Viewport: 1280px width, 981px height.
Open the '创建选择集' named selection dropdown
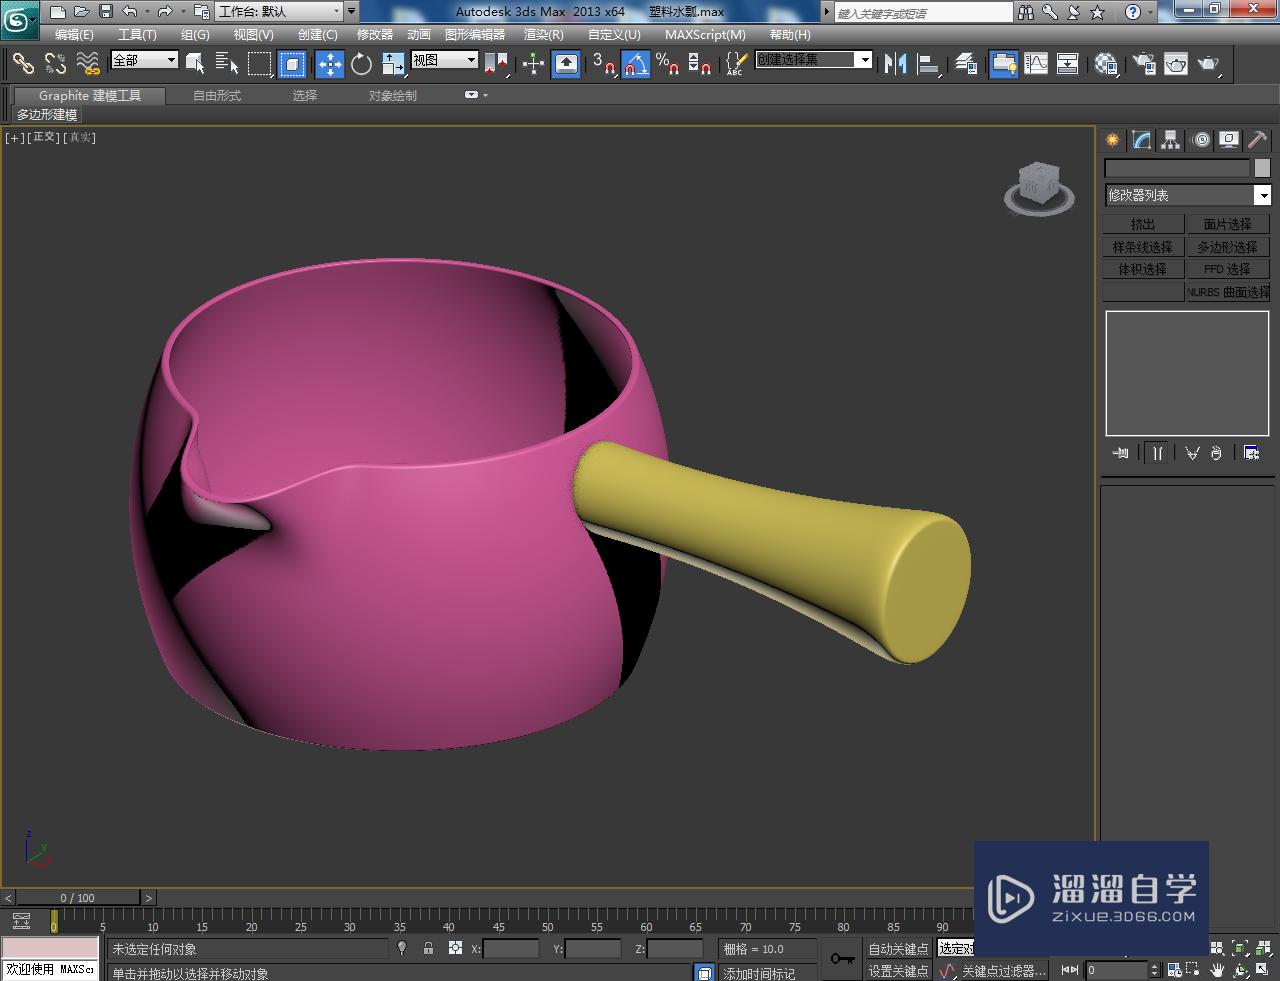[813, 60]
